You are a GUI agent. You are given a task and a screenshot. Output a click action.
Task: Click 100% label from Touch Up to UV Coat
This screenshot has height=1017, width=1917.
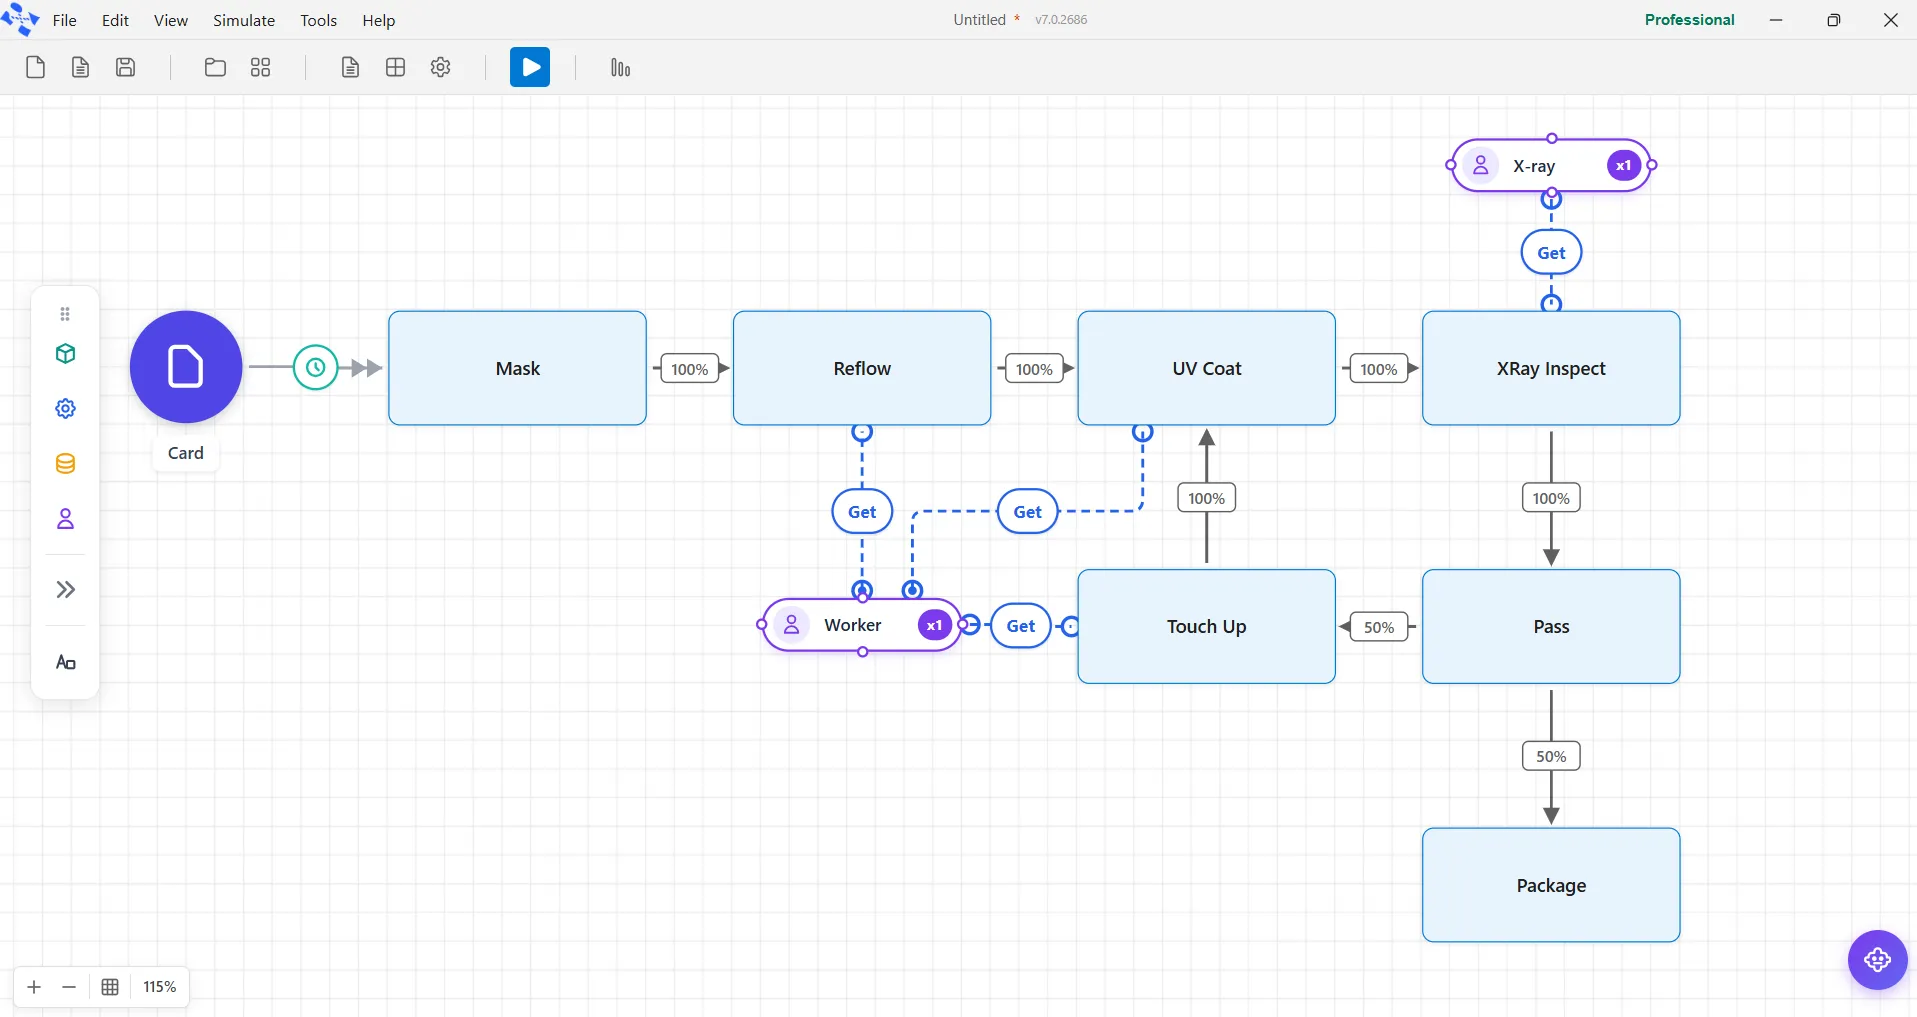[x=1207, y=498]
